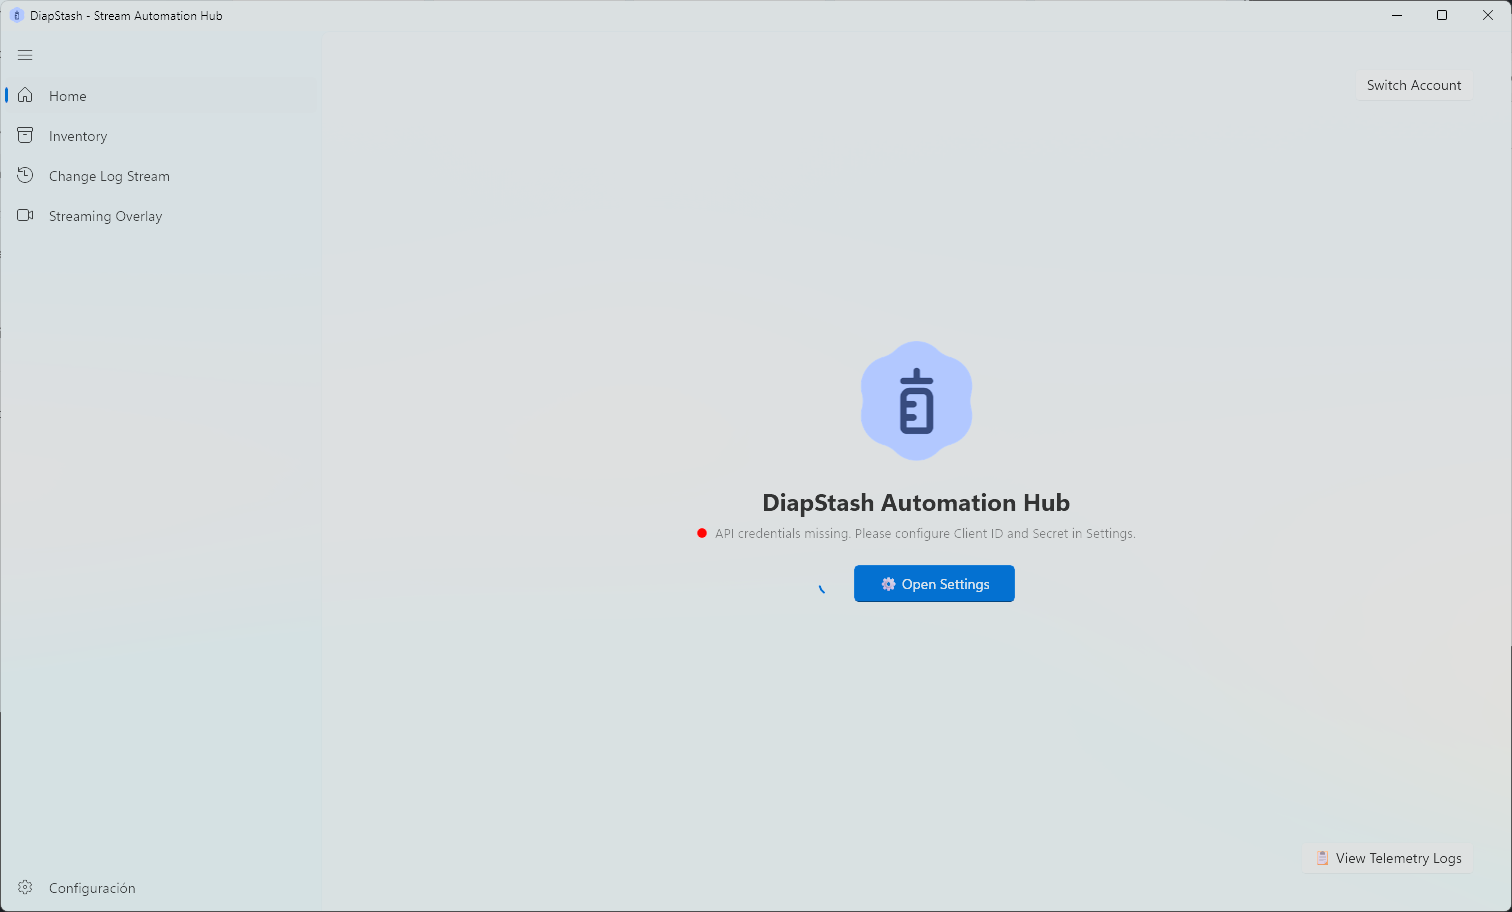
Task: Click the DiapStash title bar app icon
Action: [x=16, y=15]
